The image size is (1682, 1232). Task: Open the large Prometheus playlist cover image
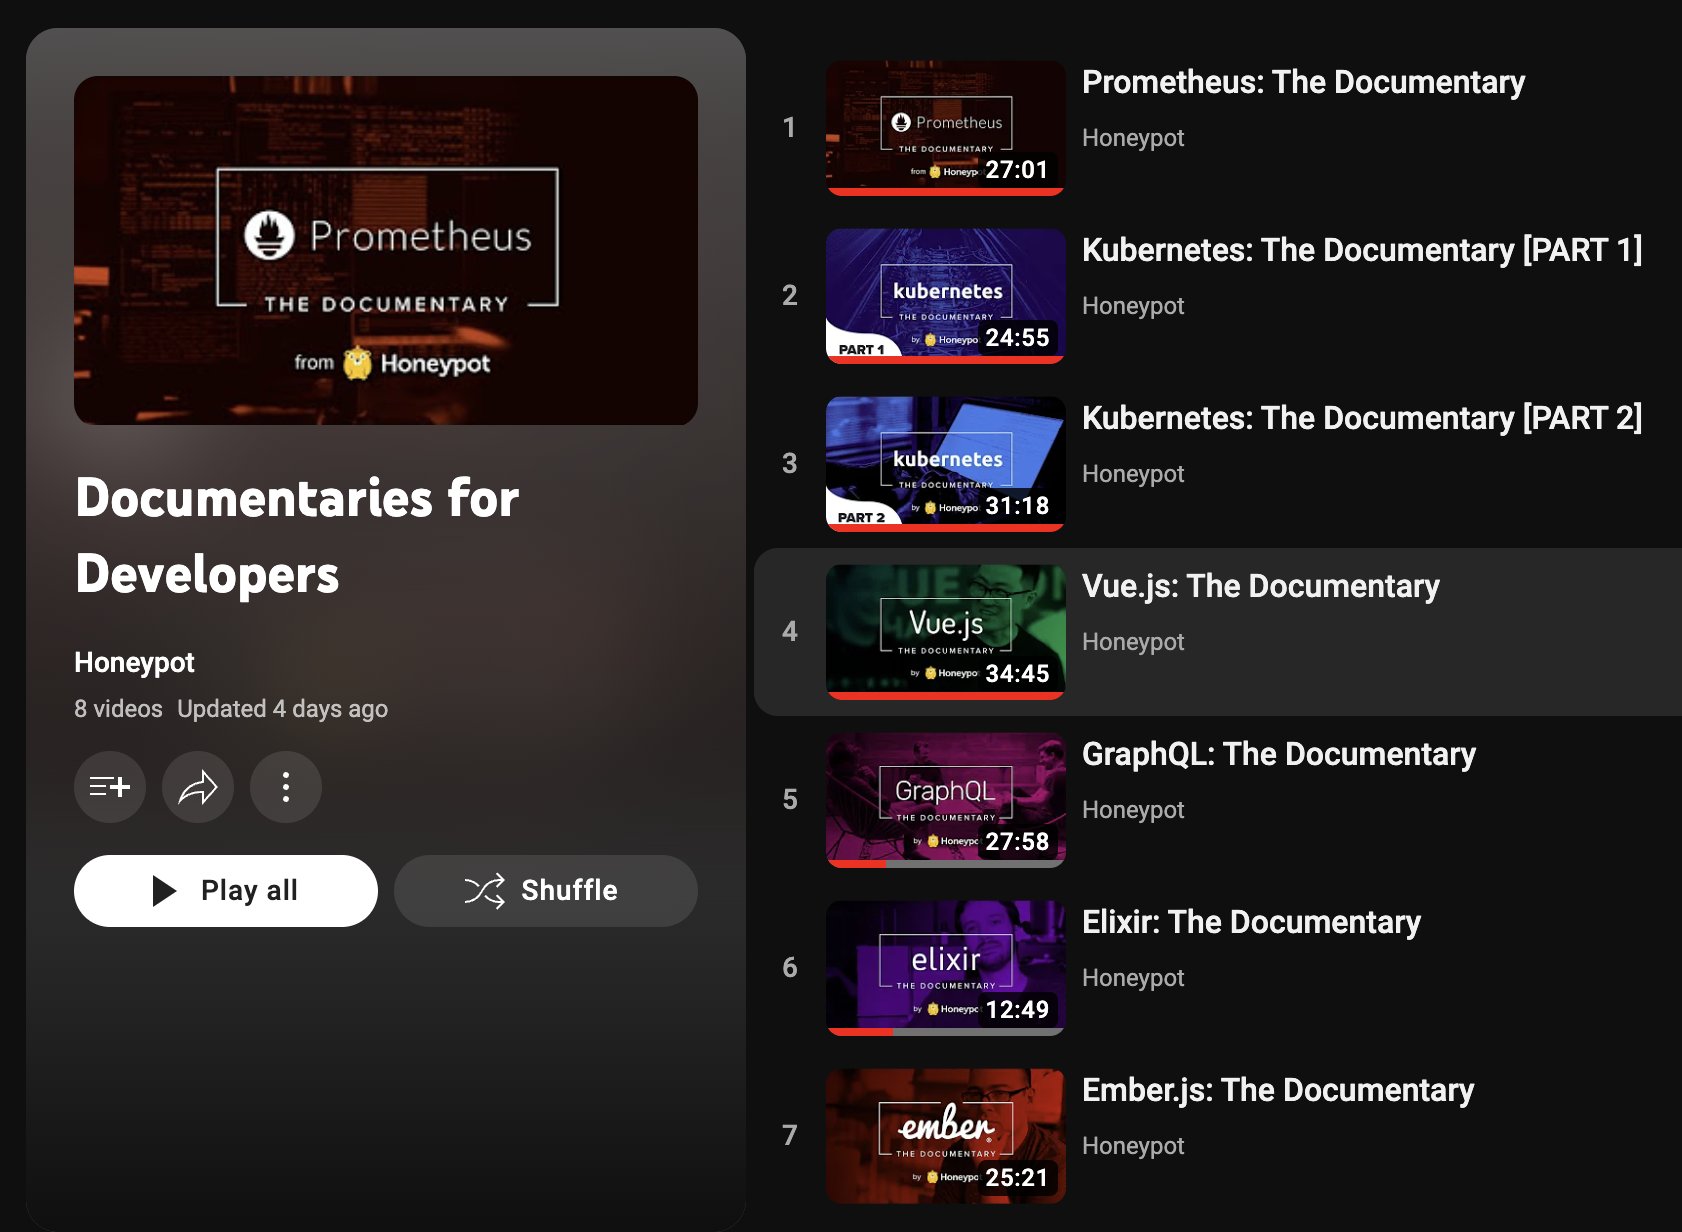click(x=386, y=250)
